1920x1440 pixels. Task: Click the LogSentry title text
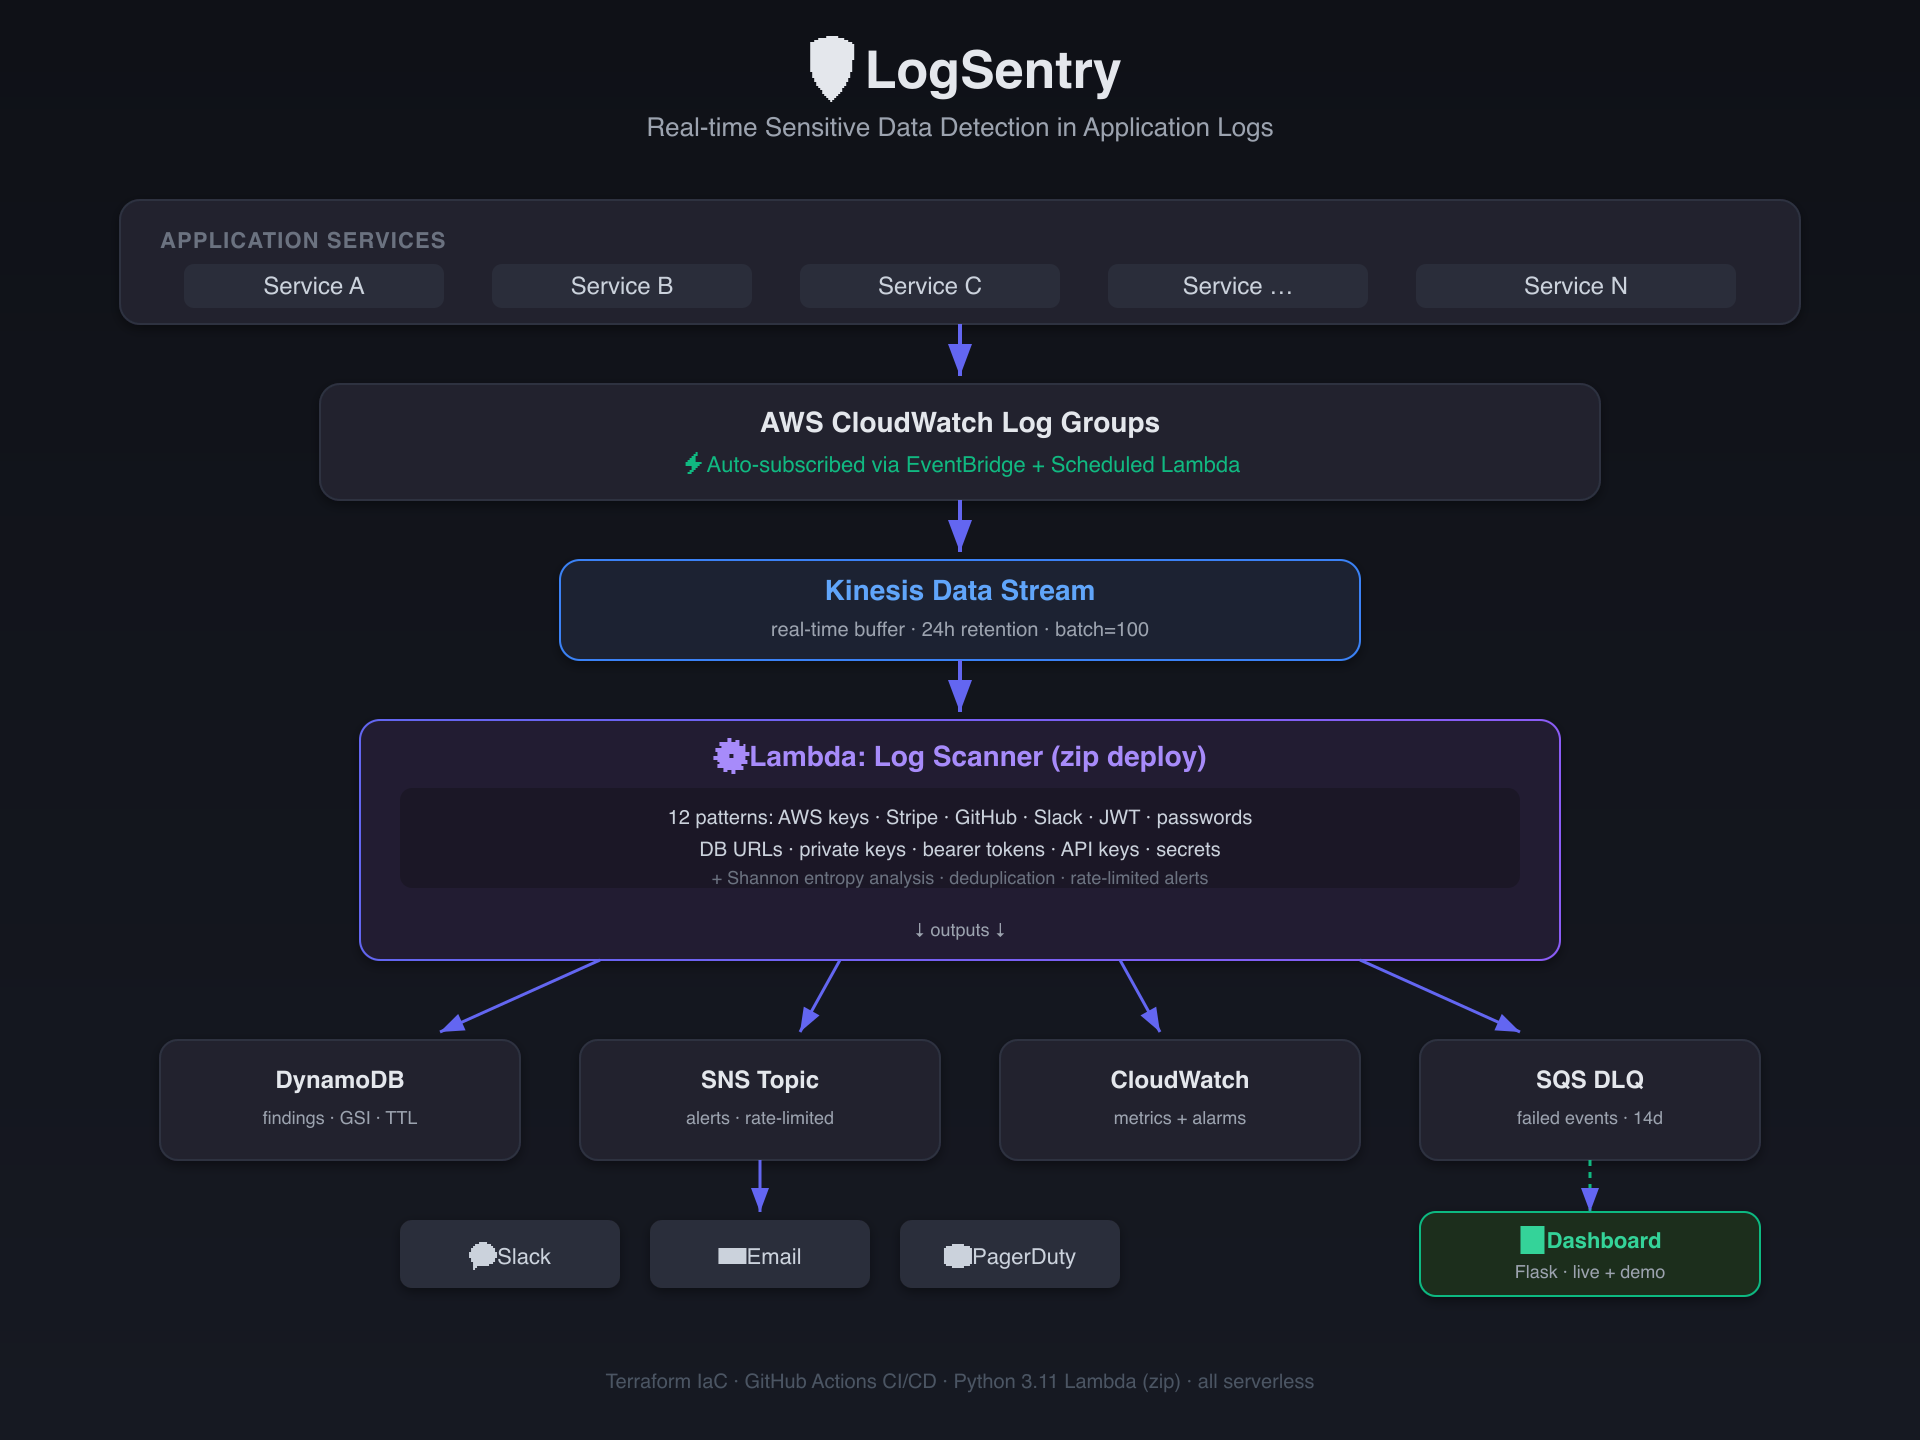(993, 70)
